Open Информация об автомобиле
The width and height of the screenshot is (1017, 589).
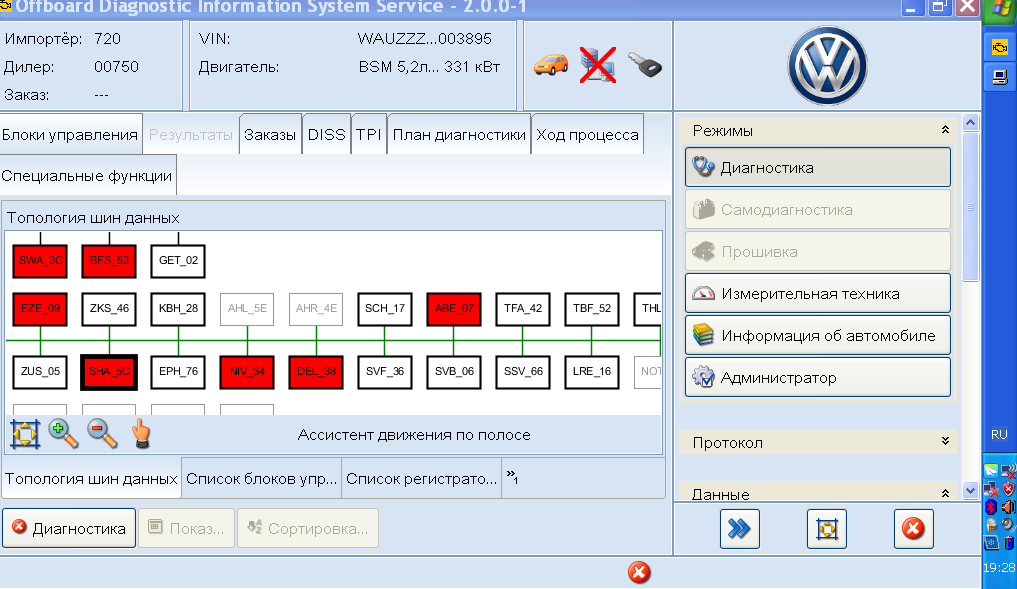[817, 336]
